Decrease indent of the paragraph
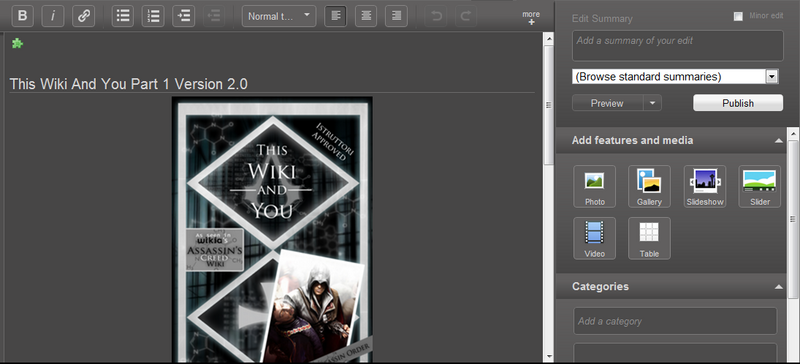This screenshot has width=800, height=364. (214, 16)
